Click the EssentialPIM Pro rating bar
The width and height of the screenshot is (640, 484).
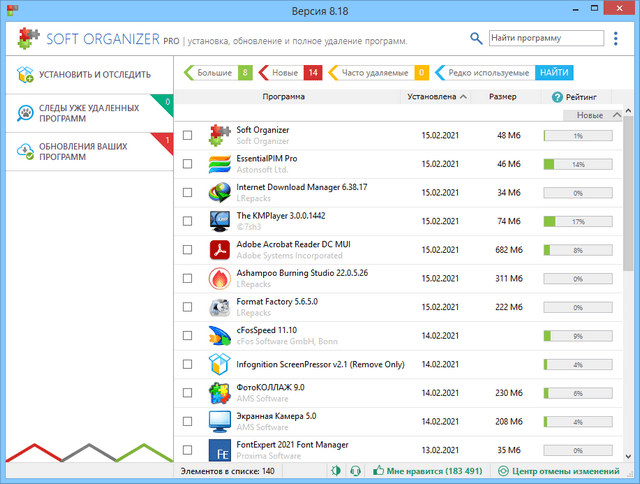[x=579, y=164]
